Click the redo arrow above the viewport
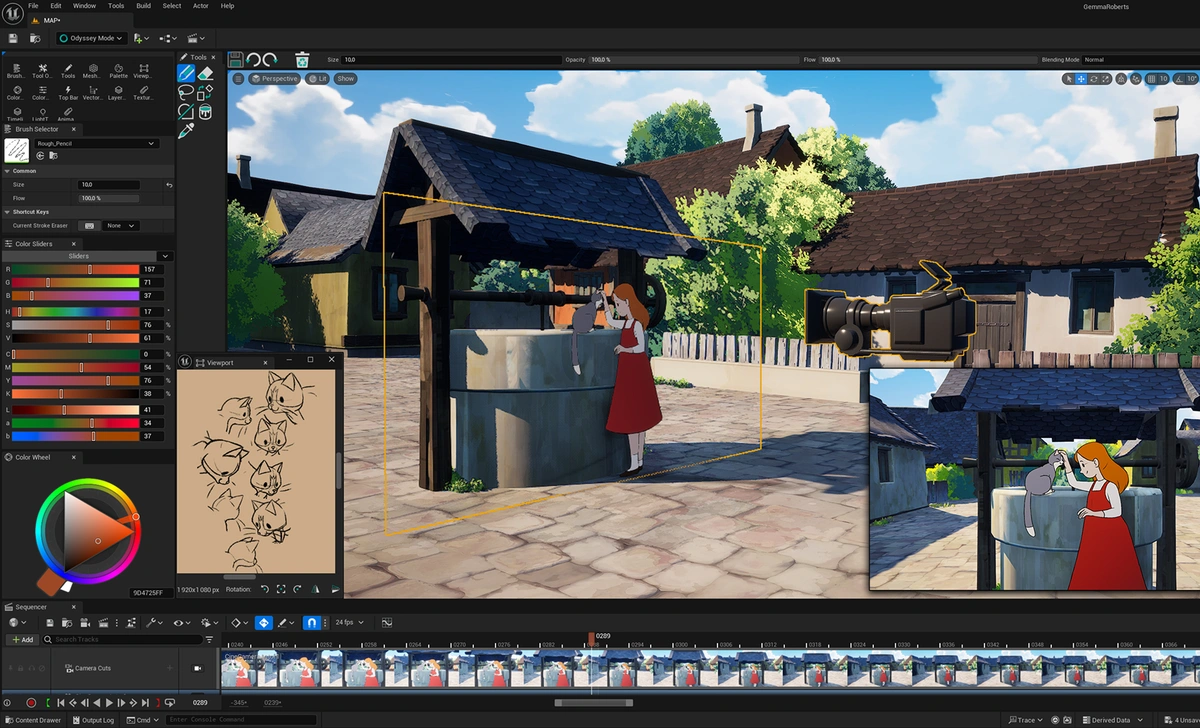Image resolution: width=1200 pixels, height=728 pixels. (270, 60)
